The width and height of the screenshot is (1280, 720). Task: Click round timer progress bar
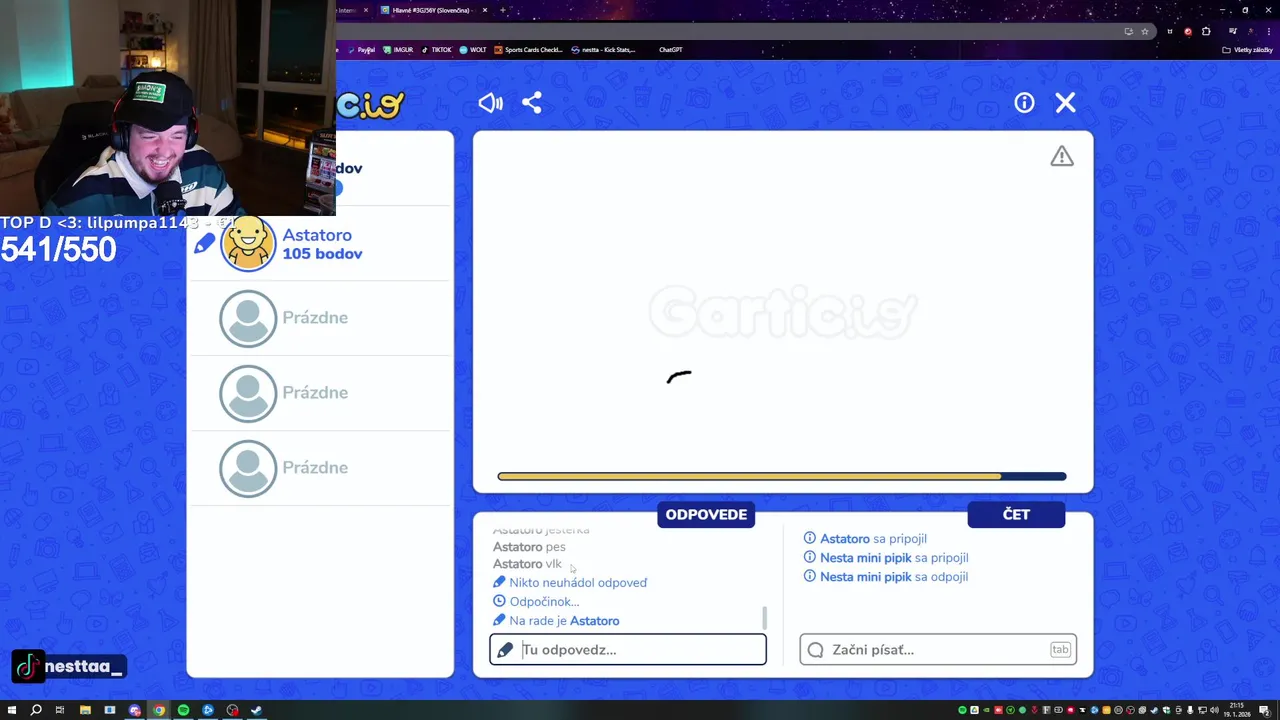click(x=782, y=477)
